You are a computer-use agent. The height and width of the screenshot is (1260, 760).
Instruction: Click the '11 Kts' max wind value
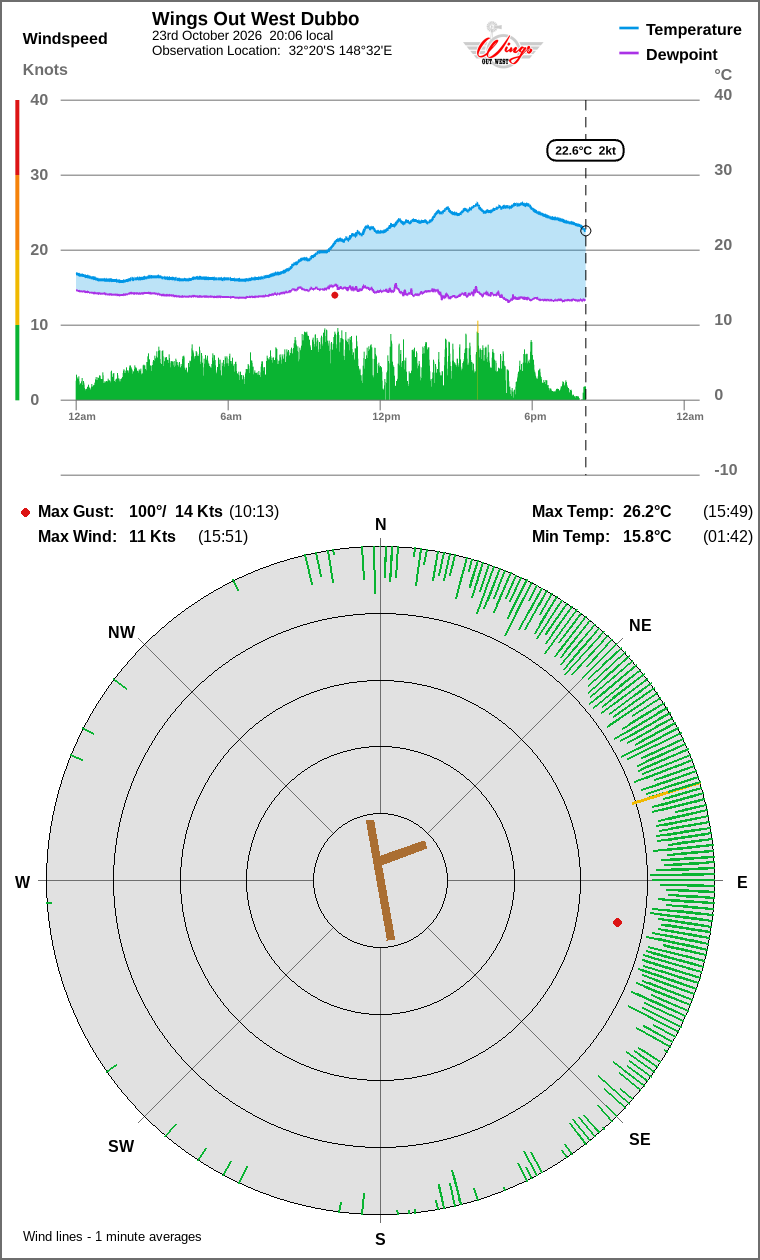(x=152, y=537)
